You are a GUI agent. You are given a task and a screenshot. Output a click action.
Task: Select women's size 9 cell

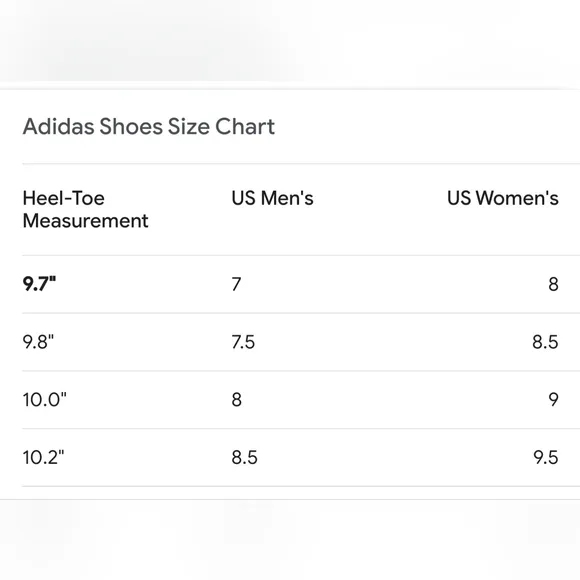tap(553, 400)
